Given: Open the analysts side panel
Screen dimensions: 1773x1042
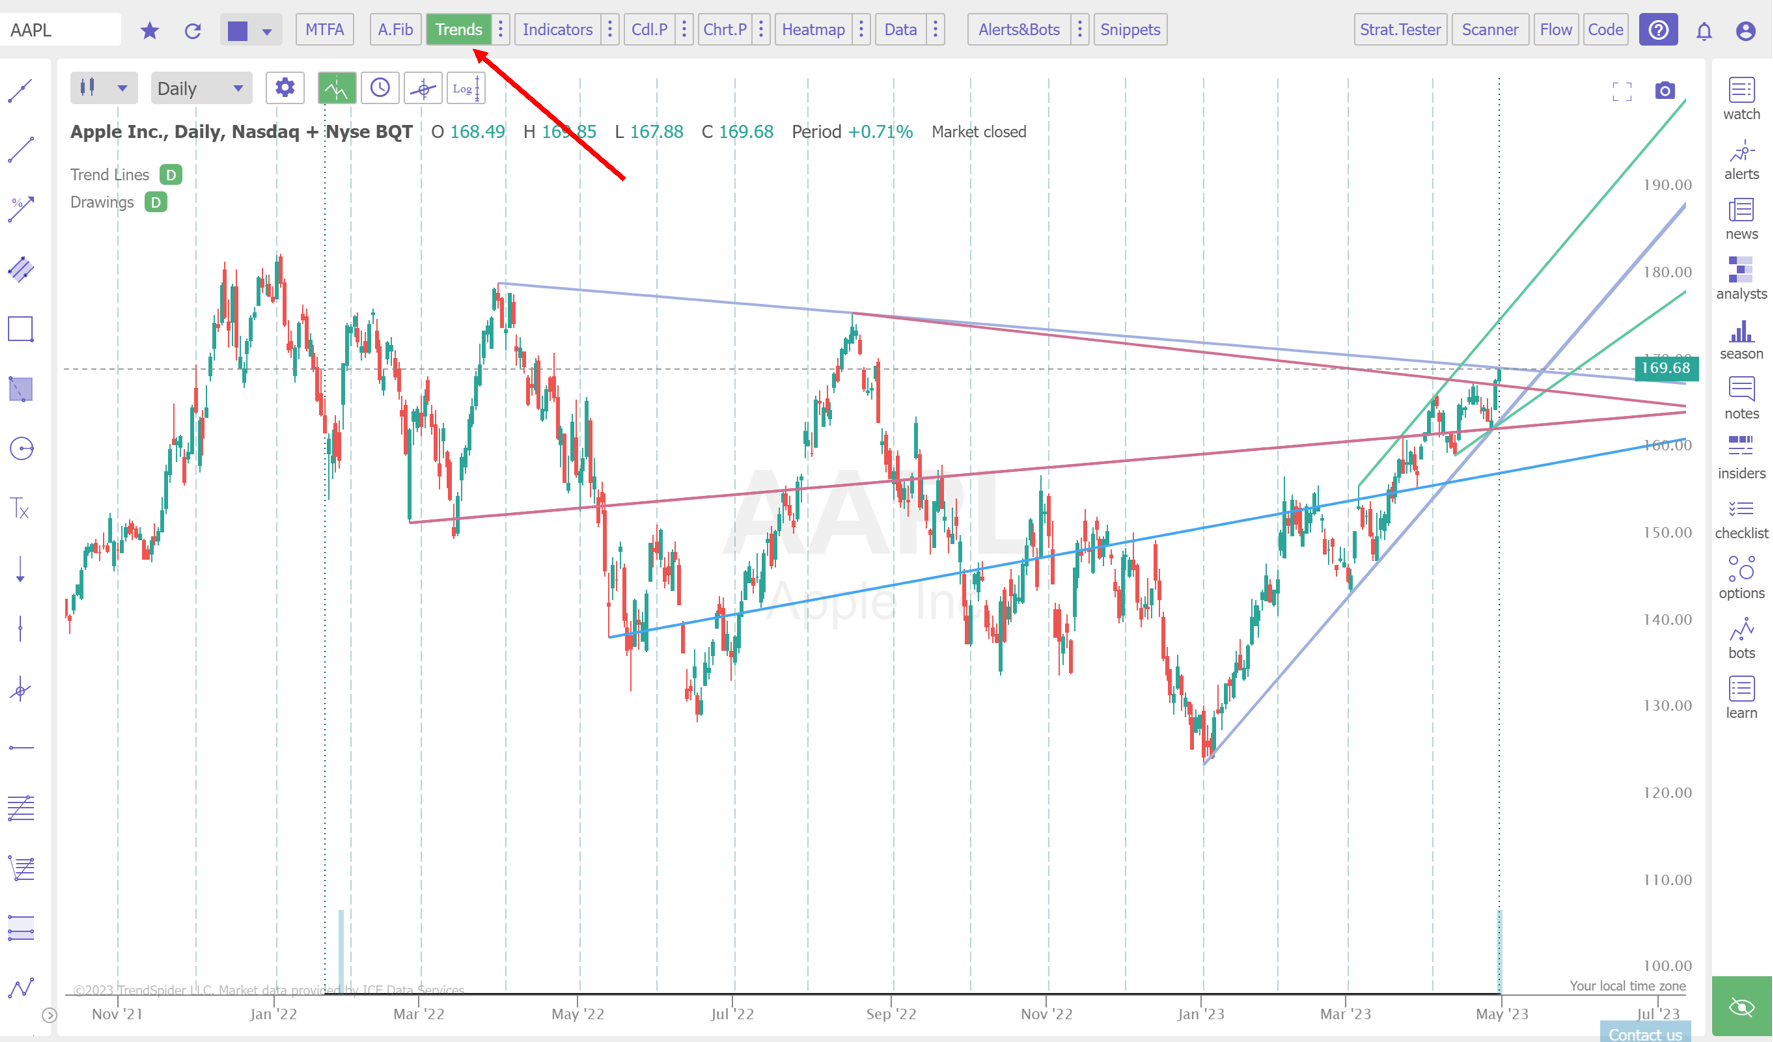Looking at the screenshot, I should pos(1741,279).
